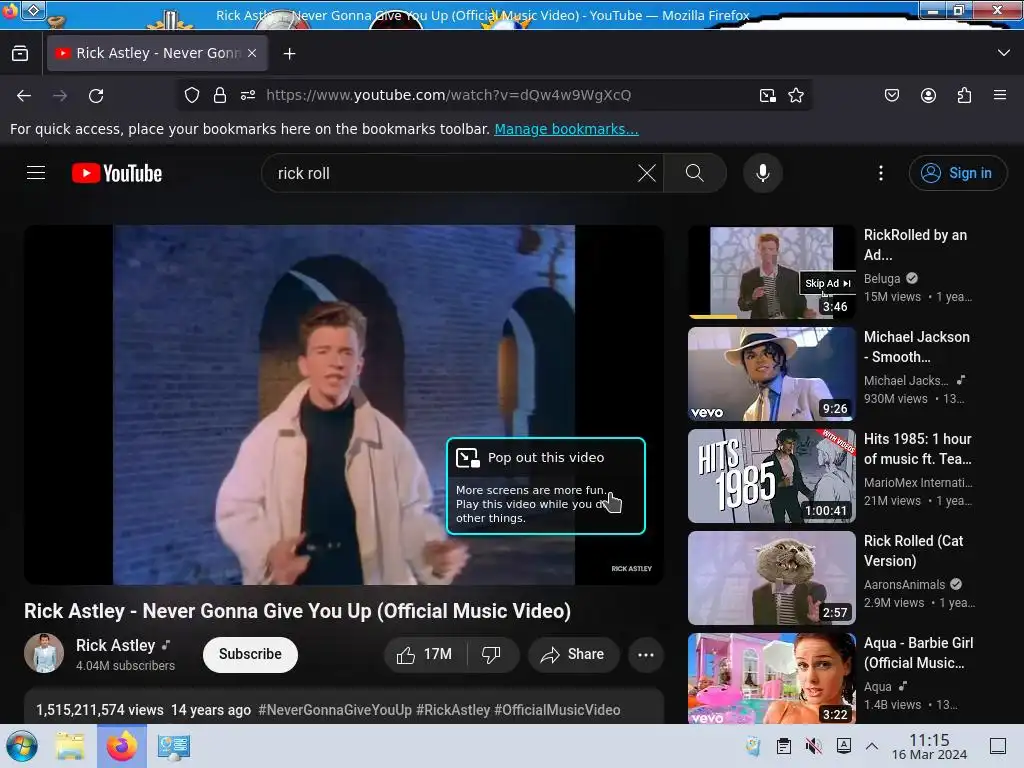Screen dimensions: 1024x768
Task: Go to YouTube home via logo
Action: pos(117,173)
